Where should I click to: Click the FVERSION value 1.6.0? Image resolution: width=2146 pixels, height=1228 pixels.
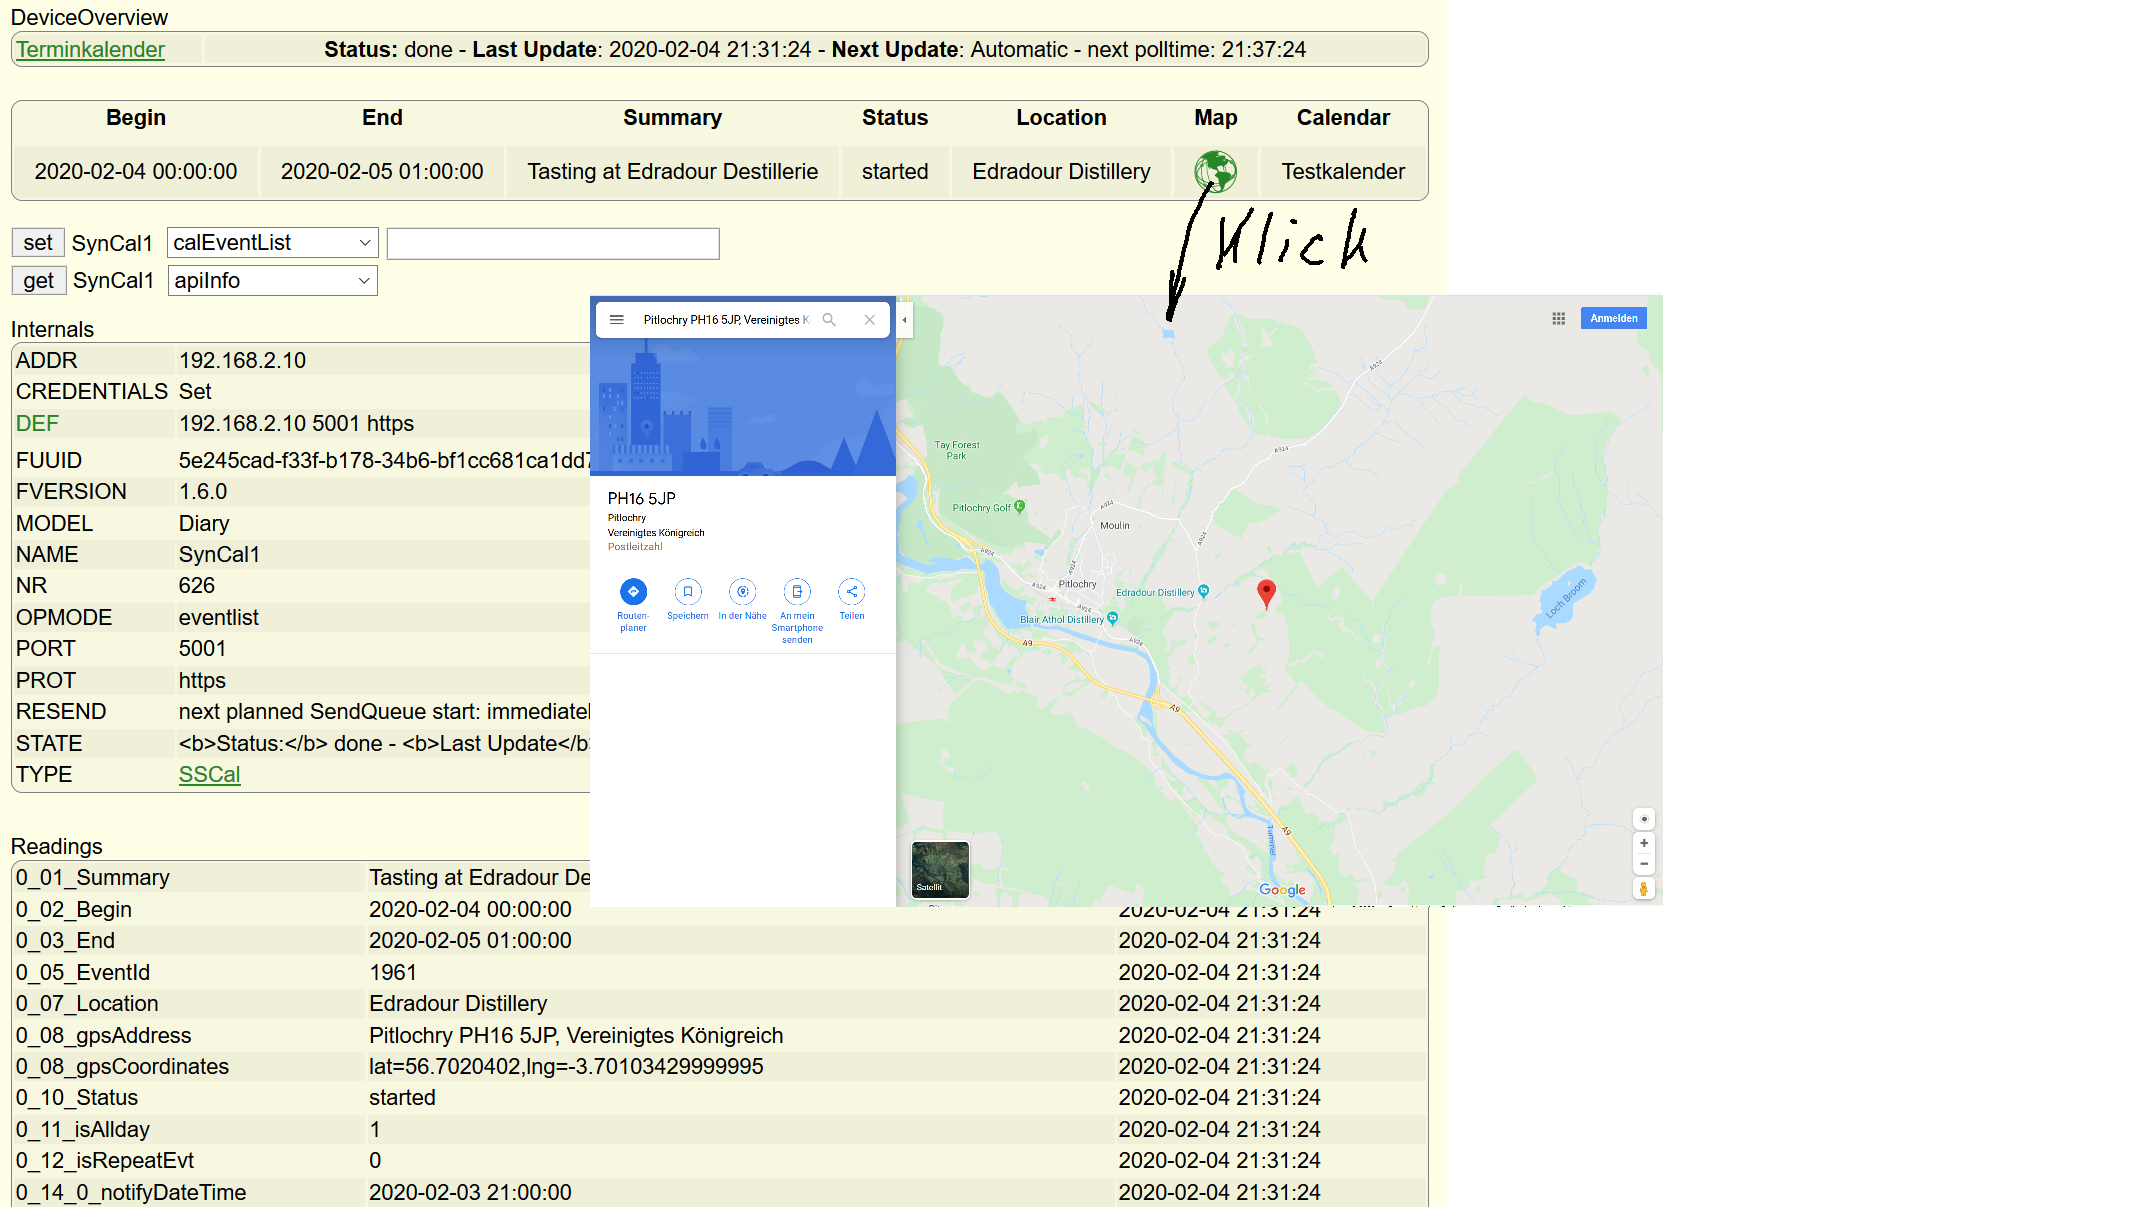(x=203, y=492)
